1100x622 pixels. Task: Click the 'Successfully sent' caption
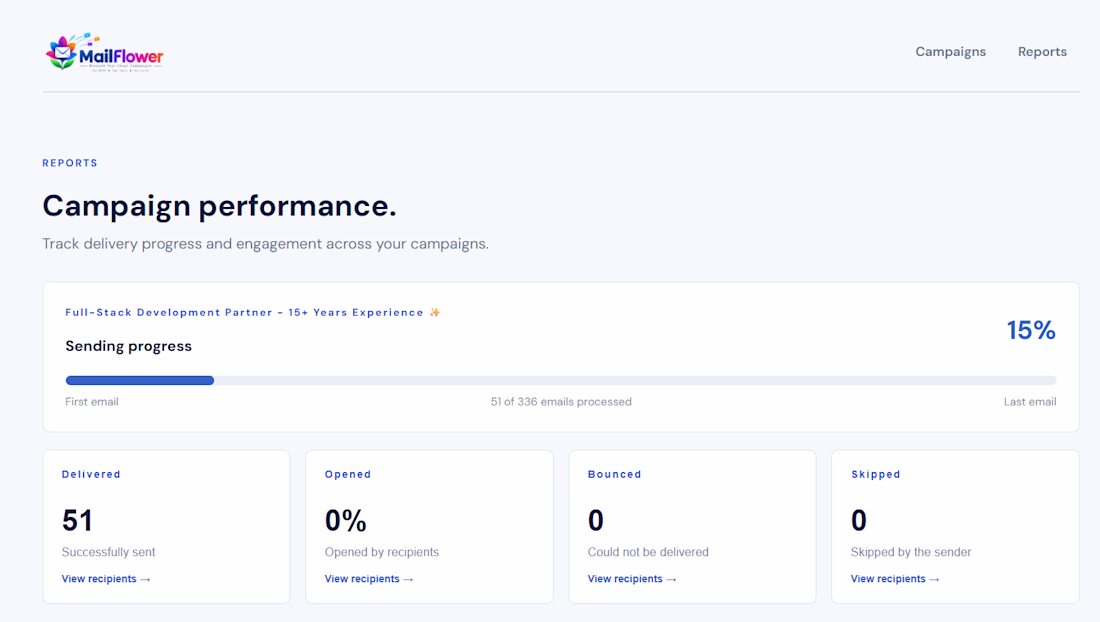(x=109, y=552)
